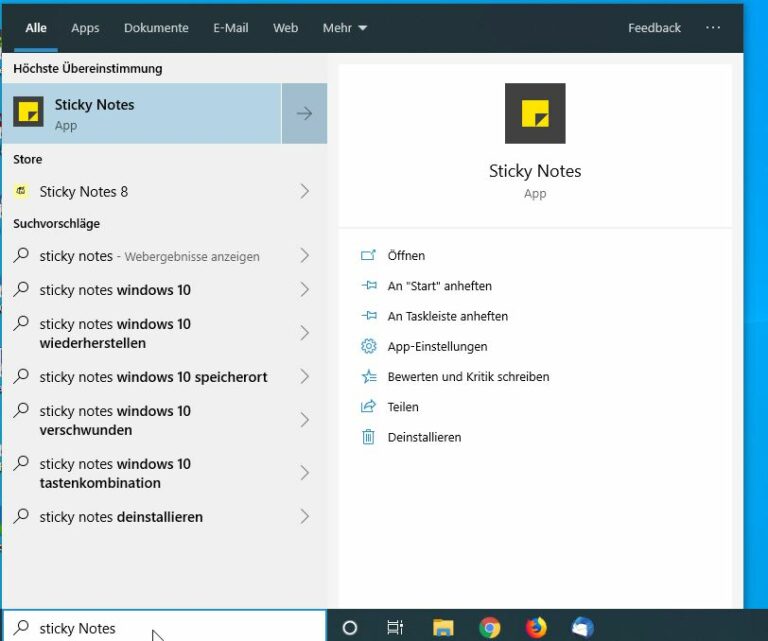Switch to the Web tab
This screenshot has width=768, height=641.
[286, 28]
